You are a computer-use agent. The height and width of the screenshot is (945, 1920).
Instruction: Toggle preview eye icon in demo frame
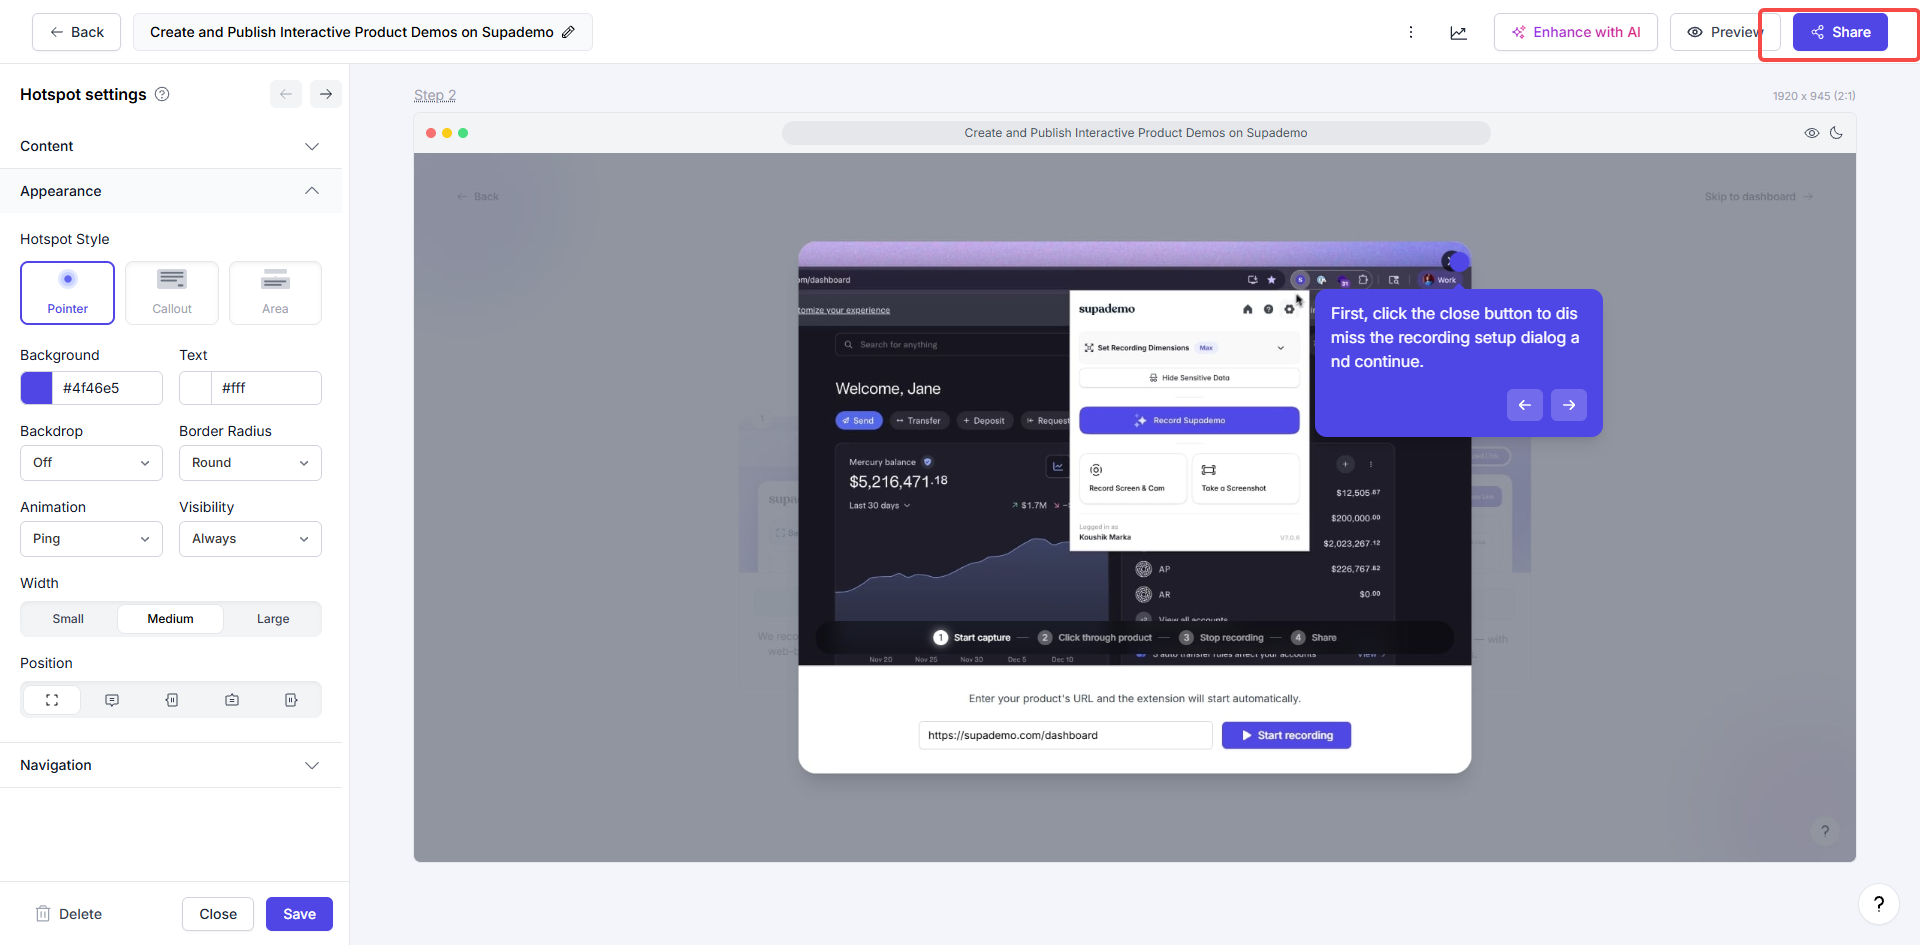(x=1811, y=133)
